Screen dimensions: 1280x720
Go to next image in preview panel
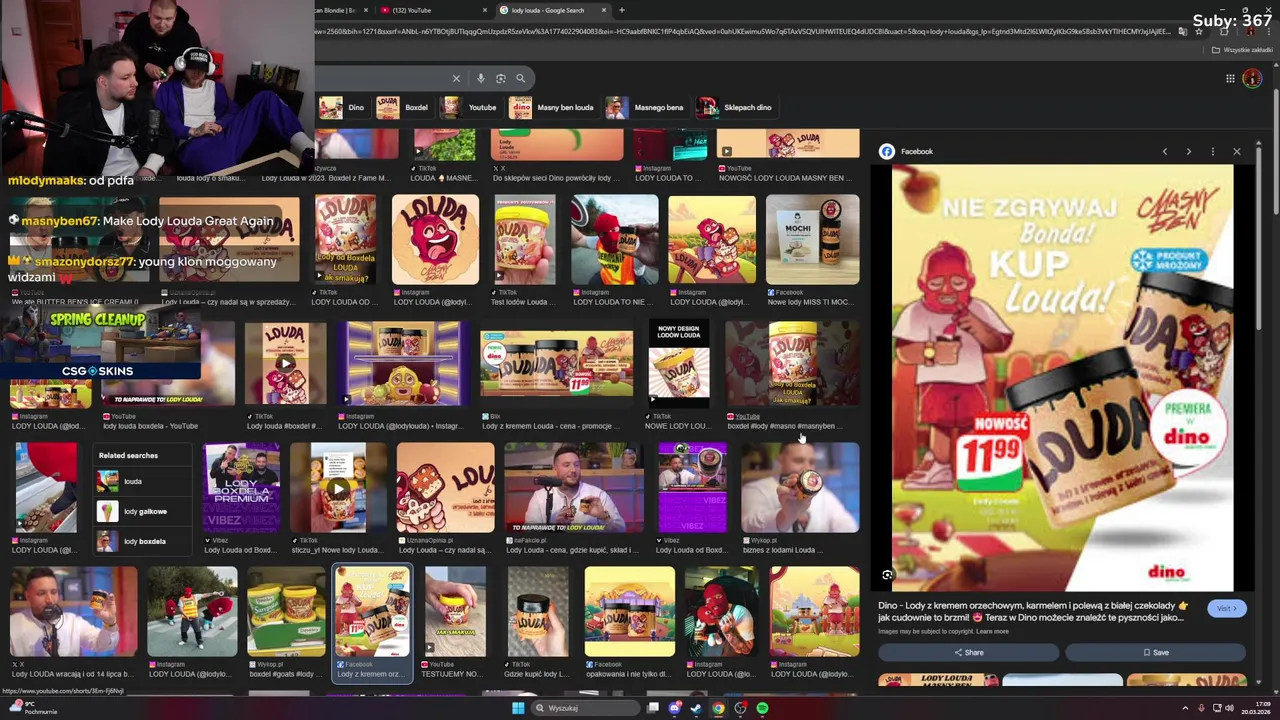(1188, 151)
